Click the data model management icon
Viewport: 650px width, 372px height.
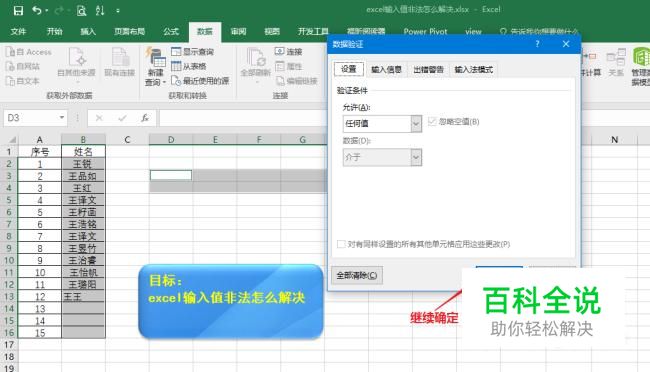641,66
